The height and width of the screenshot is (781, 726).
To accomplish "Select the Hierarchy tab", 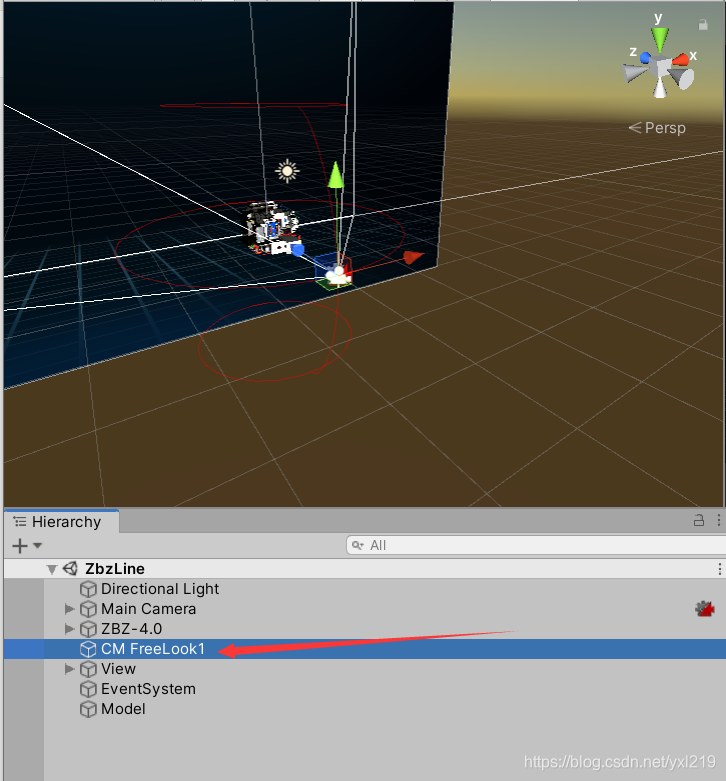I will coord(61,521).
